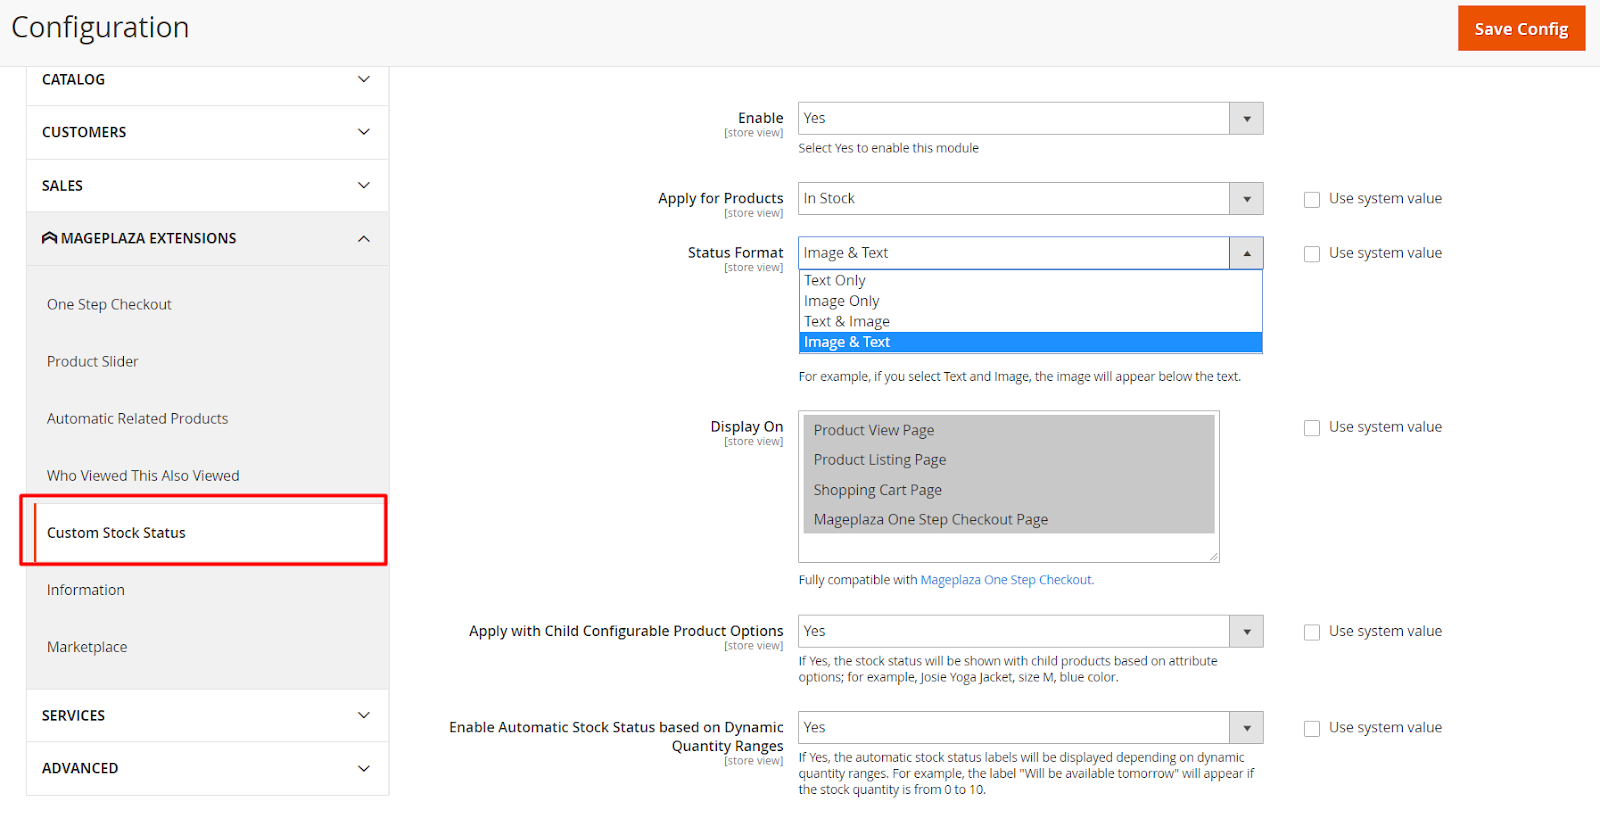
Task: Expand the Sales section chevron
Action: coord(364,185)
